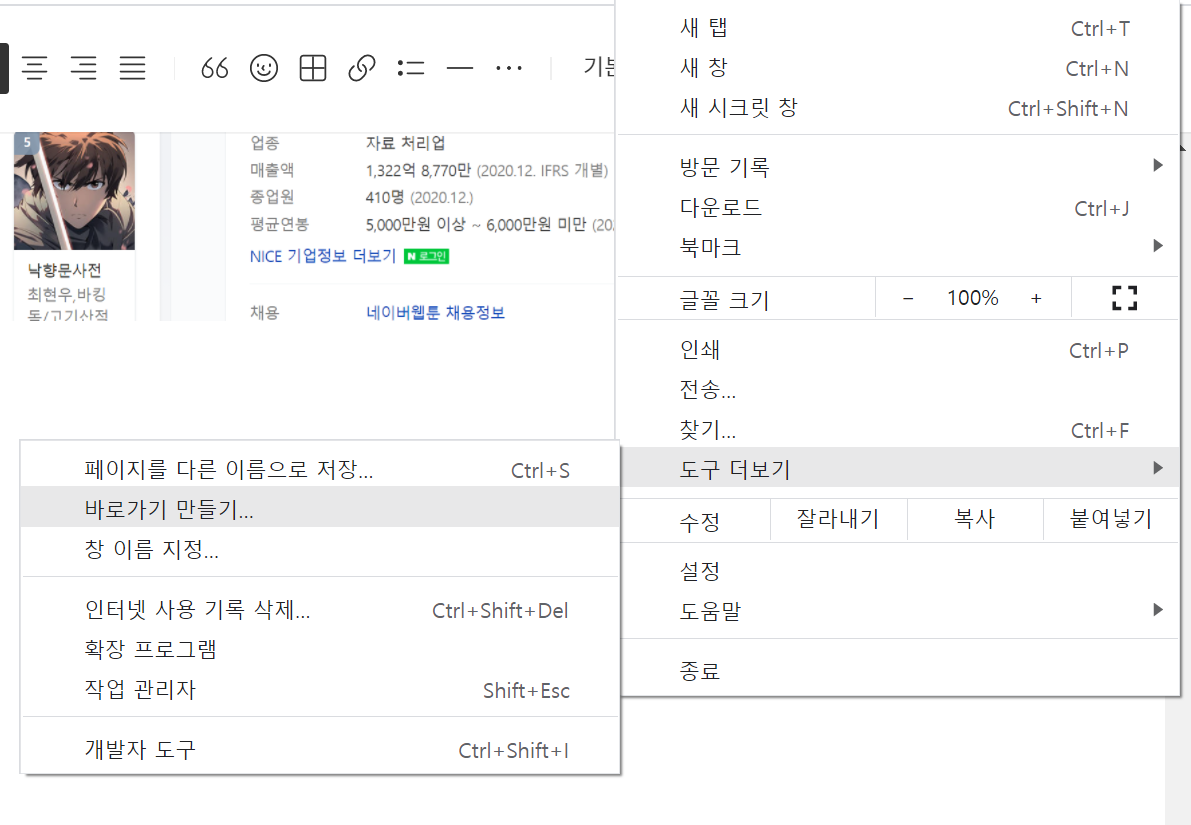The height and width of the screenshot is (825, 1191).
Task: Click the 410명 employee count value
Action: [x=384, y=198]
